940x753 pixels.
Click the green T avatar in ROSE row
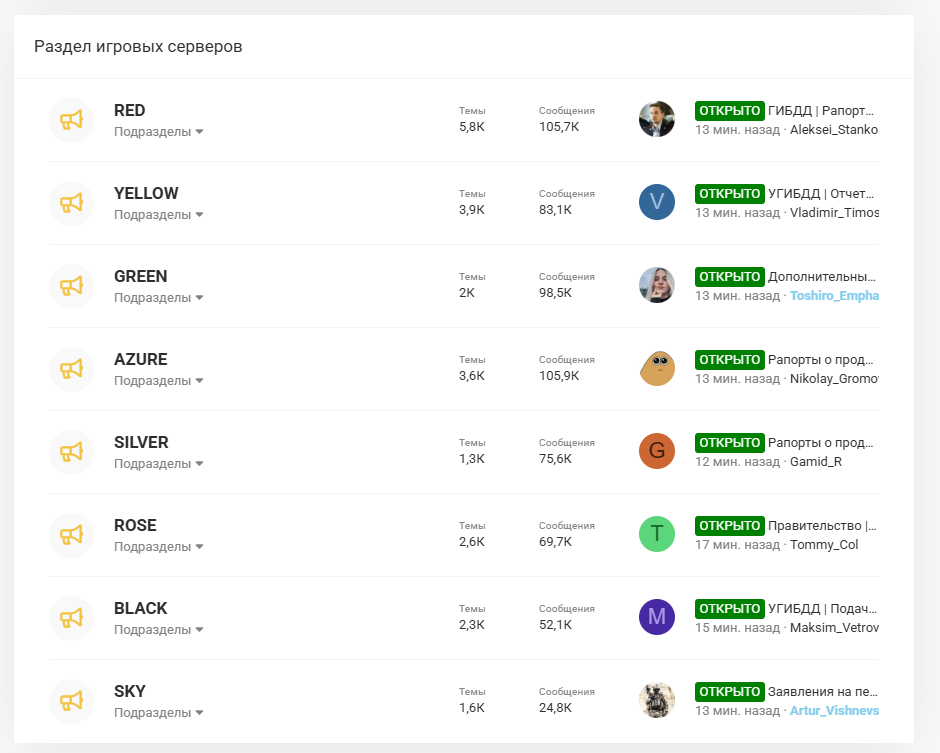[x=656, y=535]
